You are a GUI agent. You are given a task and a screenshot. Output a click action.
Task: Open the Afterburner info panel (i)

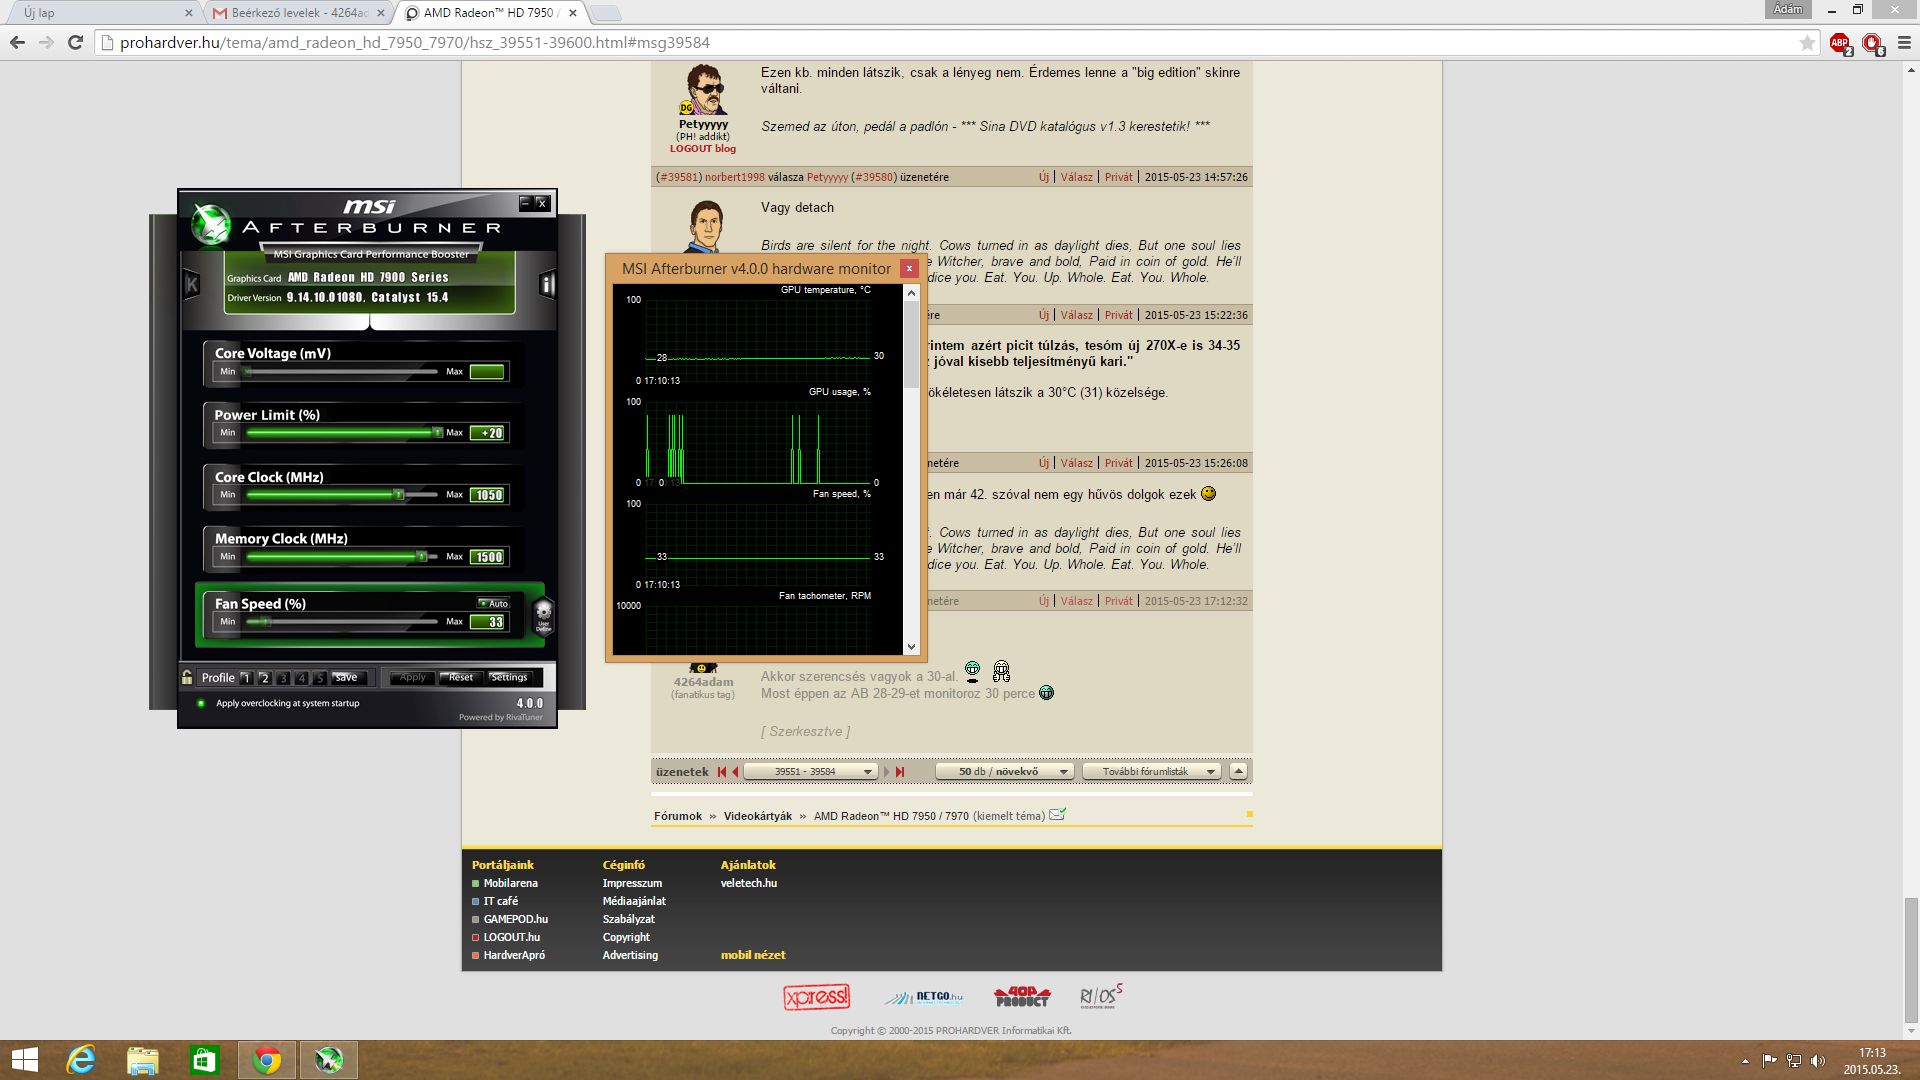[x=547, y=285]
